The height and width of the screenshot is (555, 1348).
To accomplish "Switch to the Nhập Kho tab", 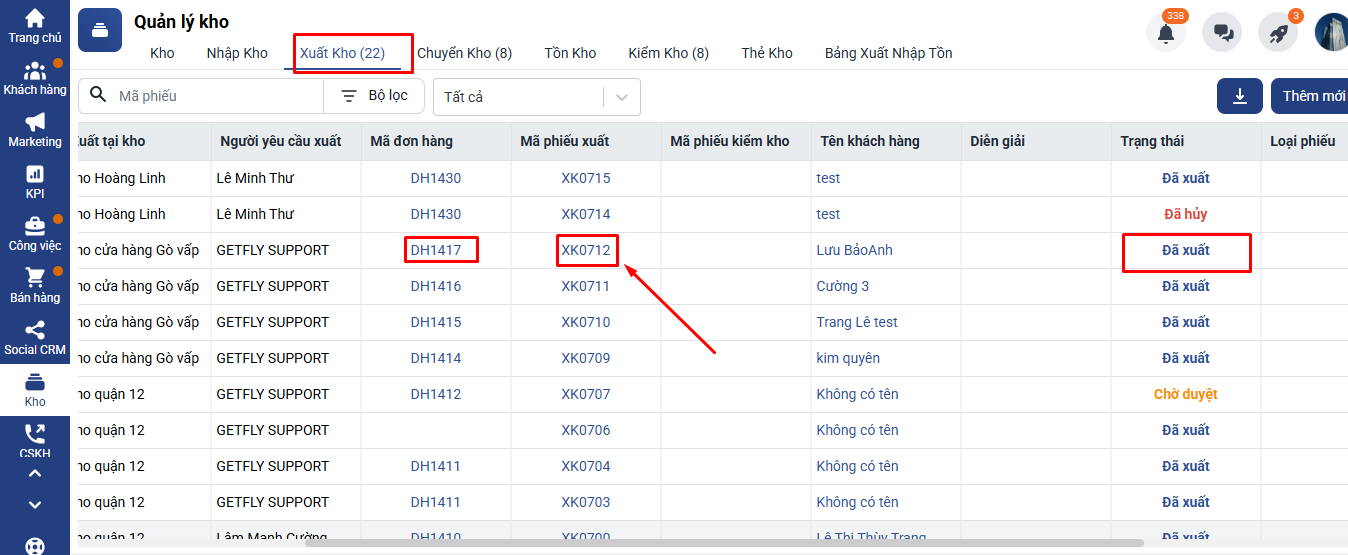I will pyautogui.click(x=237, y=53).
